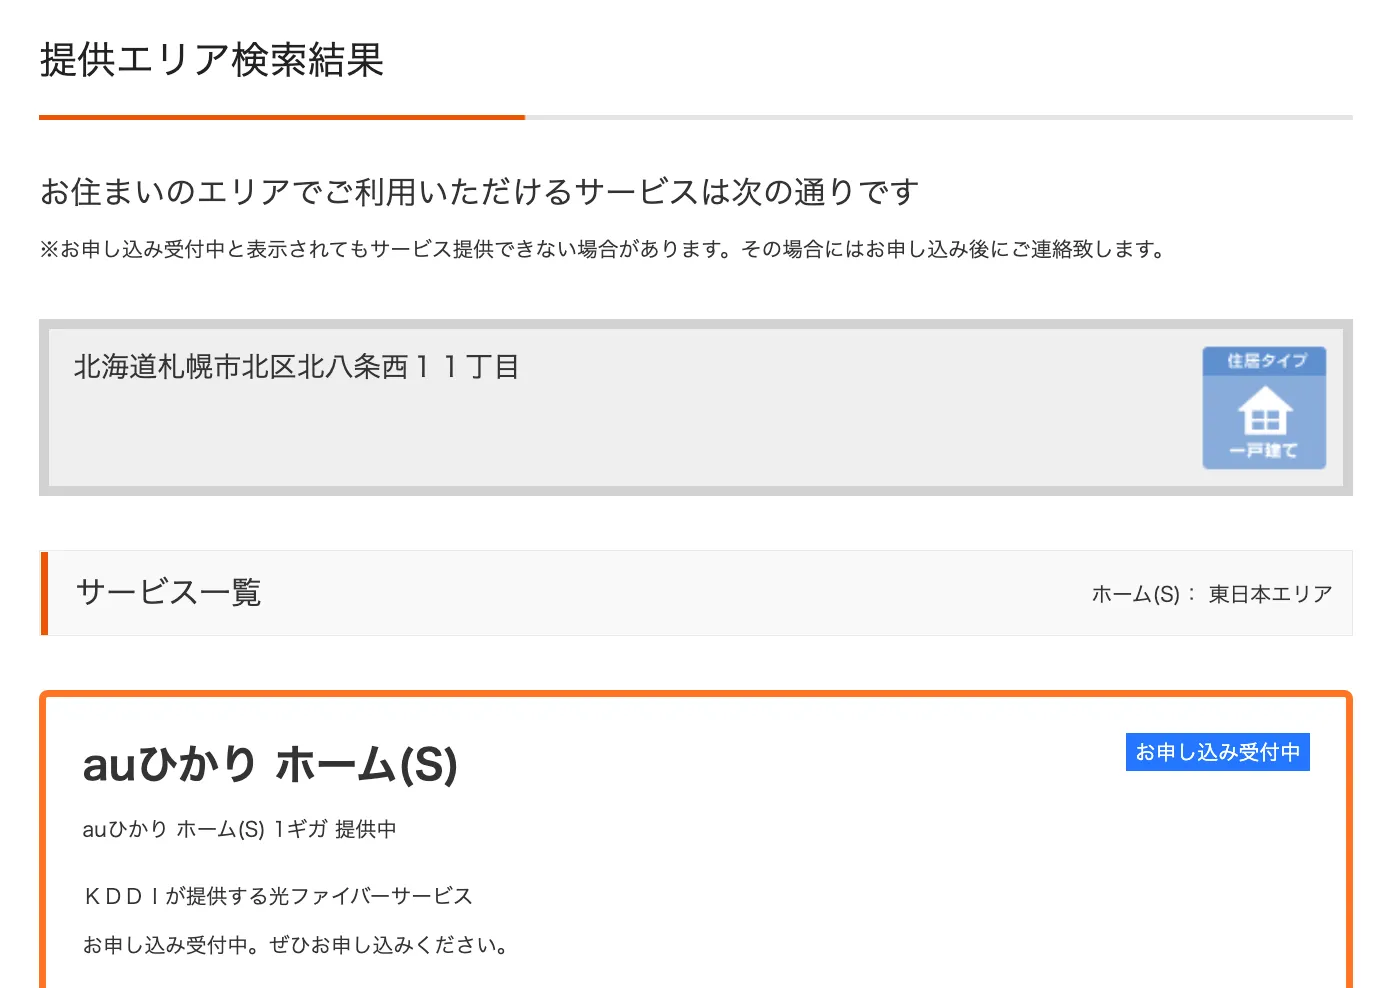Click the orange underline bar below the page title
This screenshot has height=988, width=1394.
282,118
